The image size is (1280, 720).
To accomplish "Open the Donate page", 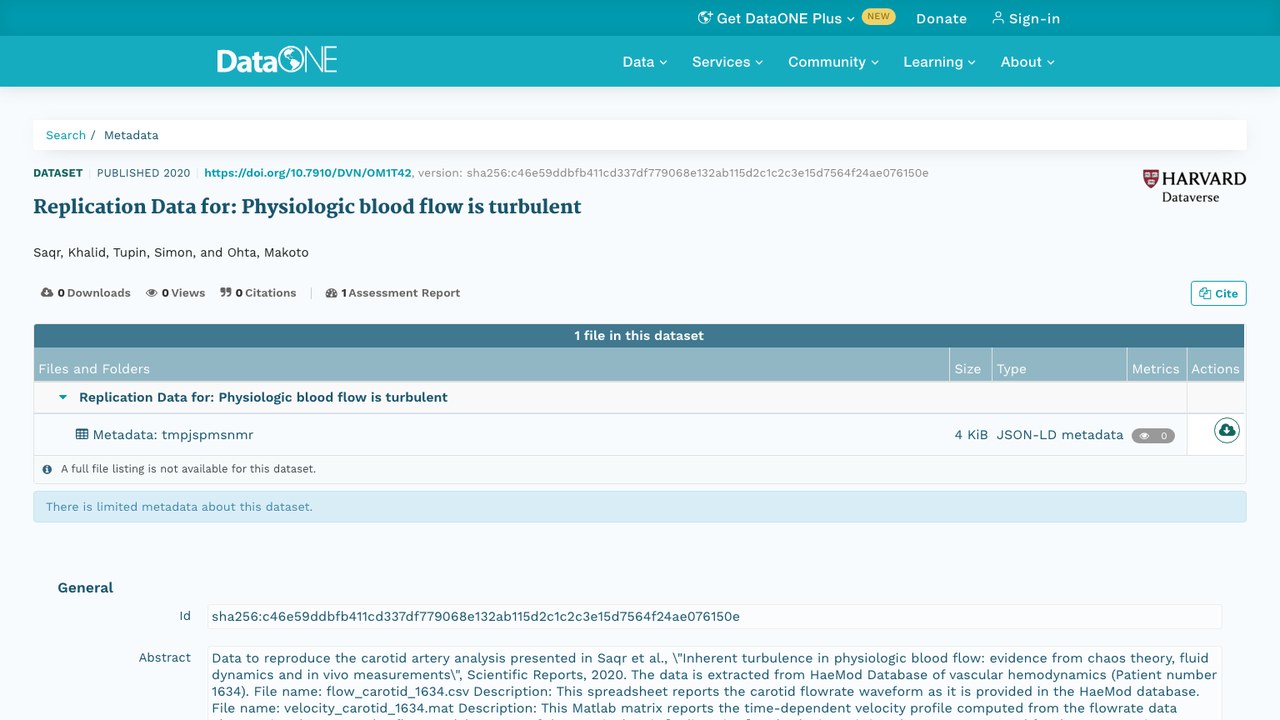I will (x=941, y=18).
